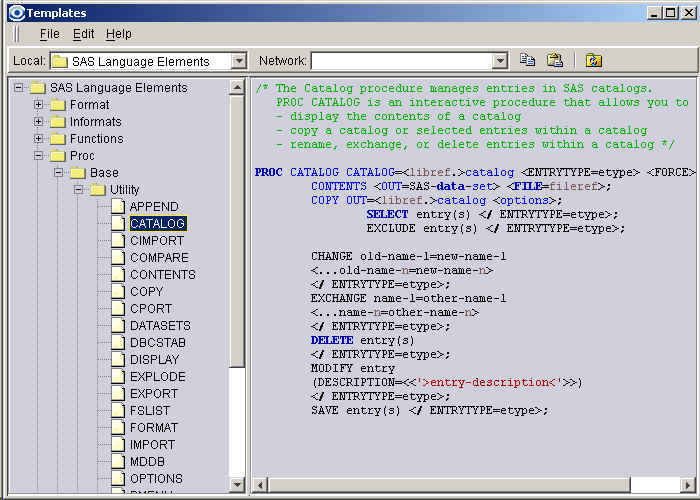Select the EXPORT template label
The height and width of the screenshot is (500, 700).
point(154,393)
